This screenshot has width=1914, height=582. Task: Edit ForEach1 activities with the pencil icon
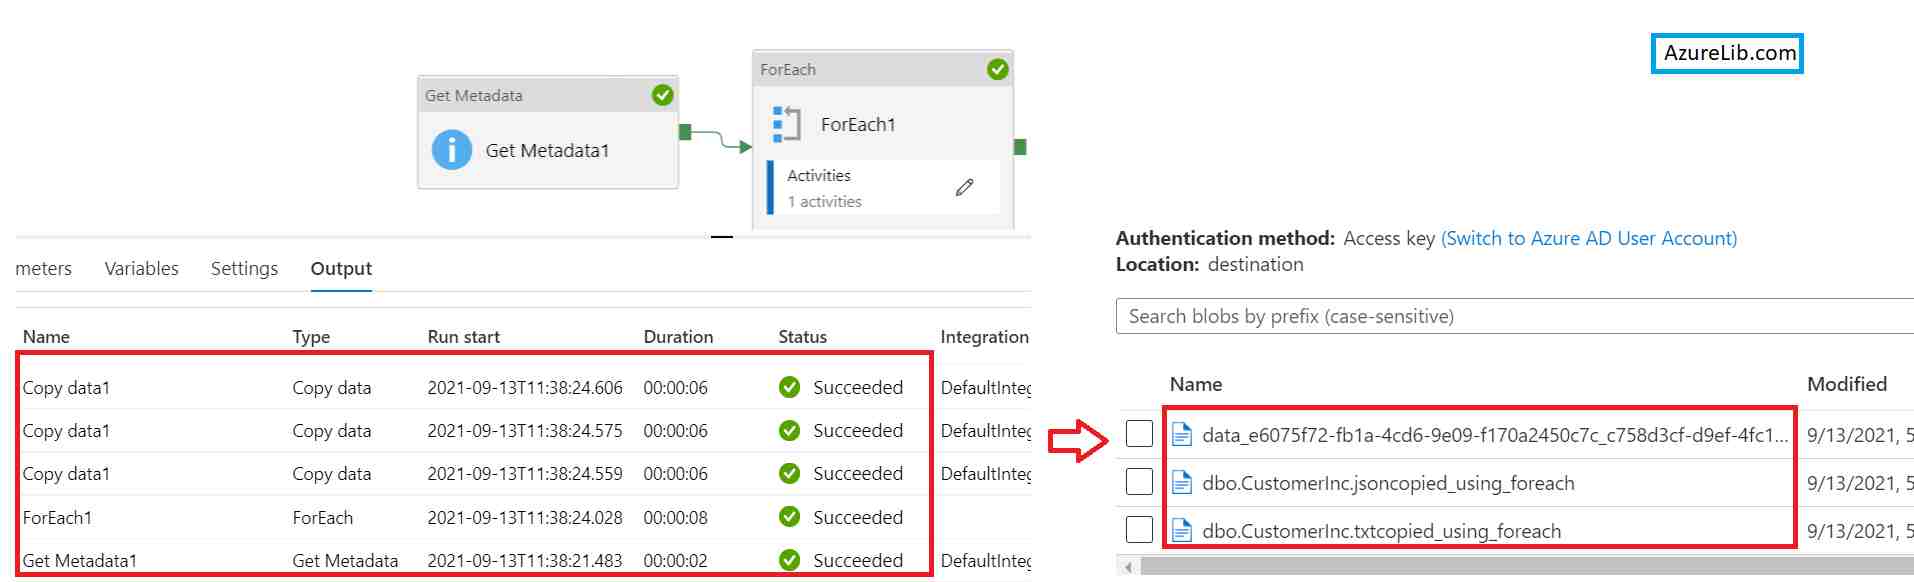964,187
